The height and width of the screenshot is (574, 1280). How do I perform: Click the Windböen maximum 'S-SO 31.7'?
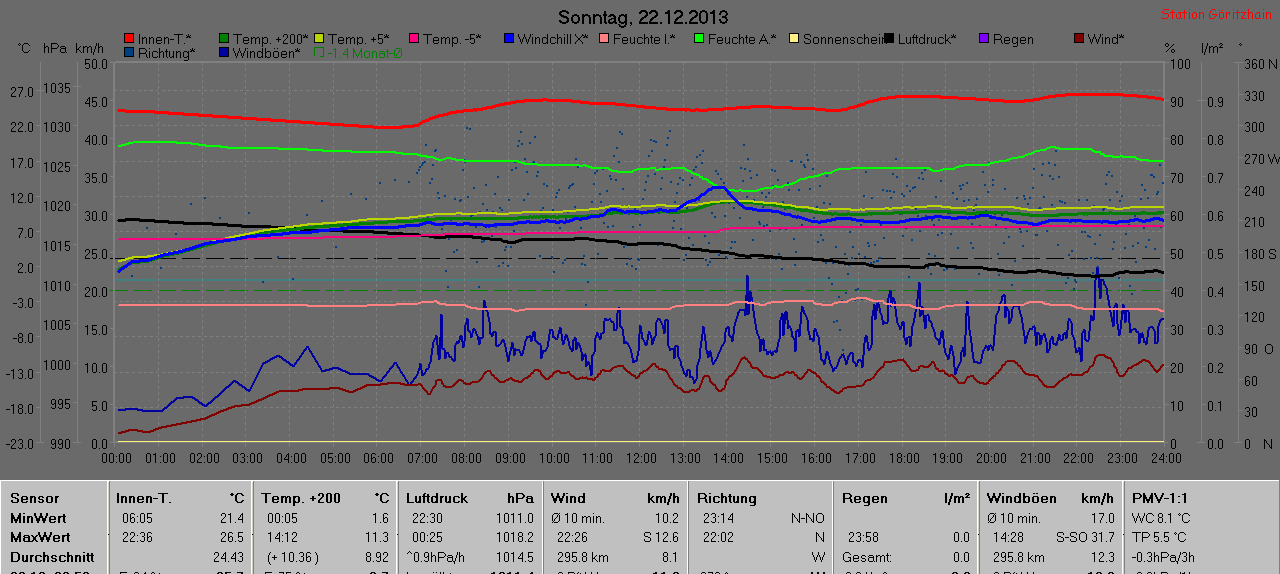click(1085, 537)
